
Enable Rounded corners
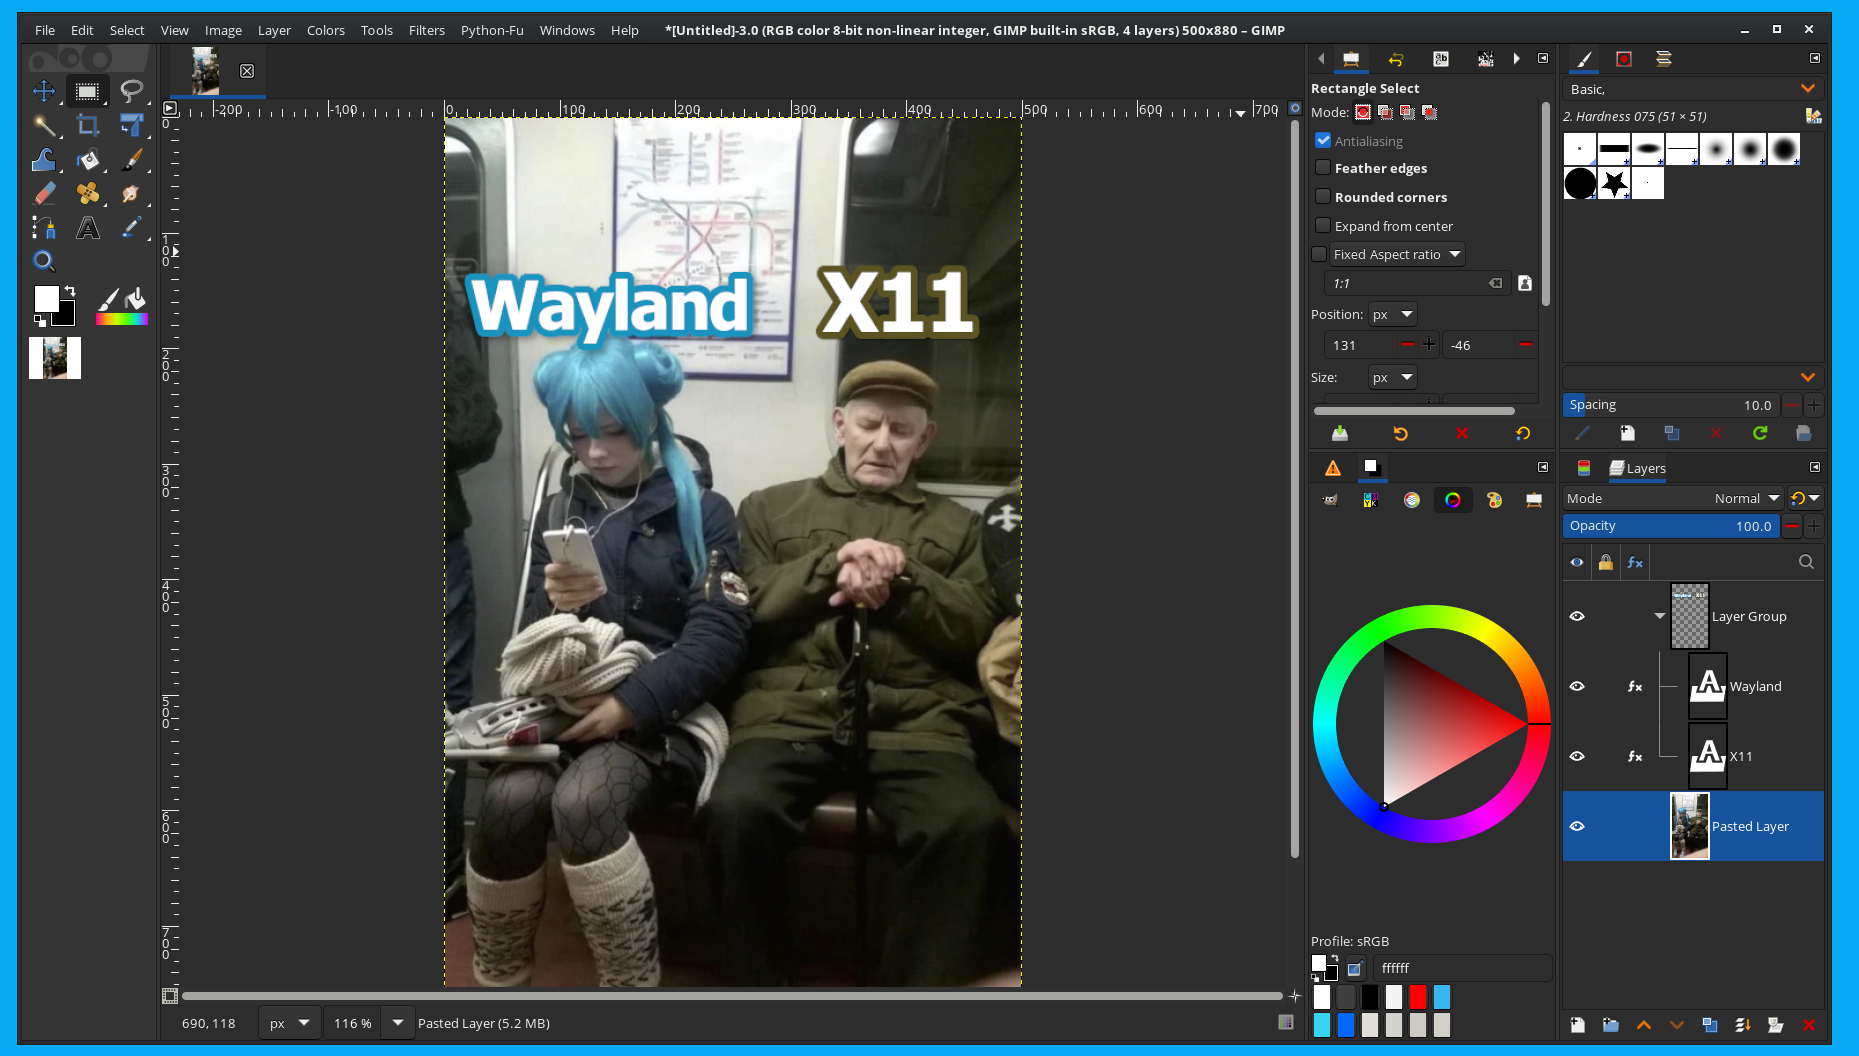(1323, 197)
